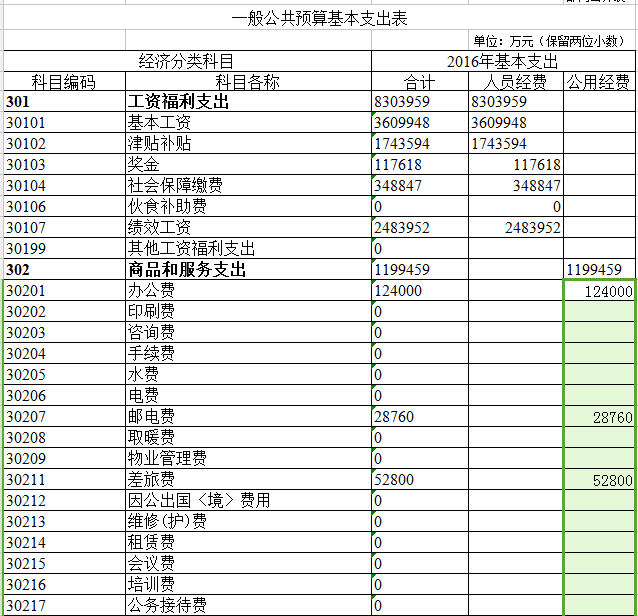Image resolution: width=638 pixels, height=616 pixels.
Task: Select the cell 差旅费
Action: point(248,479)
